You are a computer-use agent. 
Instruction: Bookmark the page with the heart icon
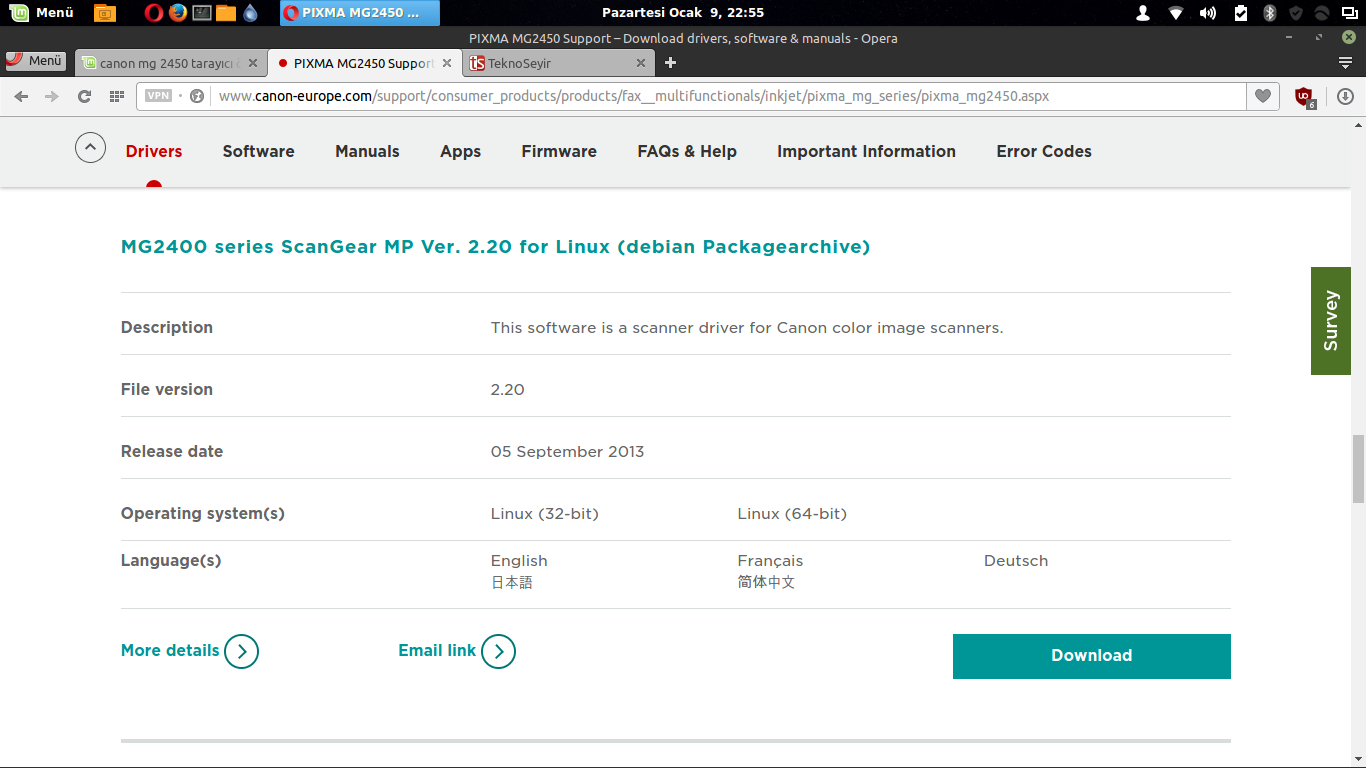tap(1263, 97)
